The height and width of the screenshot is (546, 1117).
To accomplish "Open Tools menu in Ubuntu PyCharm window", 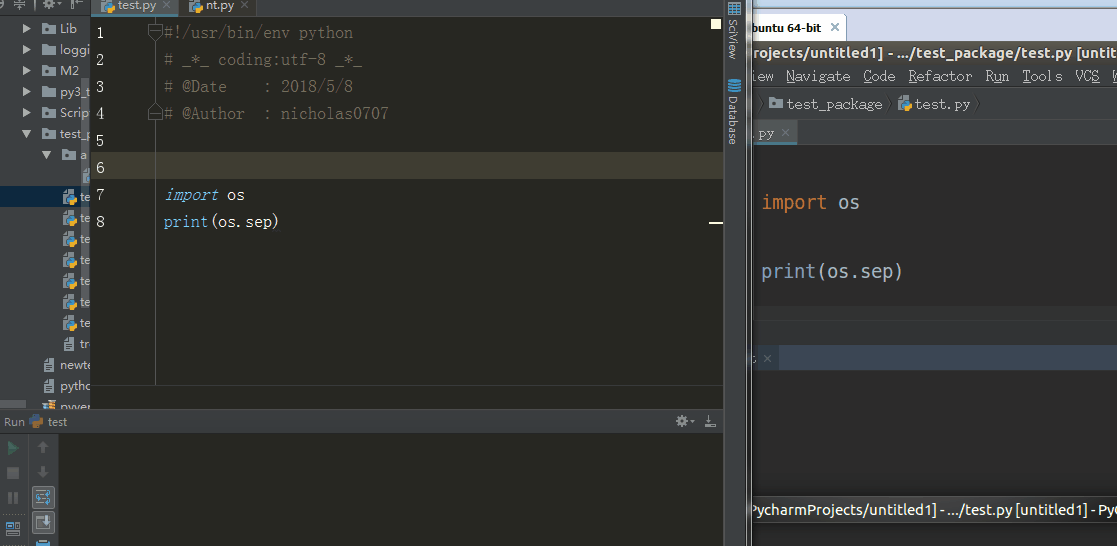I will [x=1042, y=76].
